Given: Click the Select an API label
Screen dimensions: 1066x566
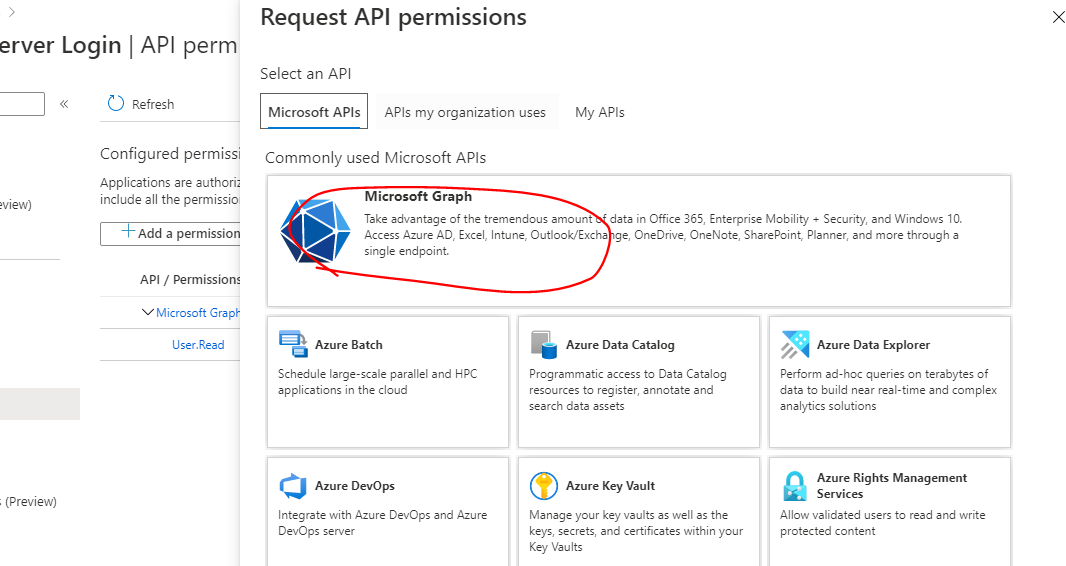Looking at the screenshot, I should [x=305, y=73].
